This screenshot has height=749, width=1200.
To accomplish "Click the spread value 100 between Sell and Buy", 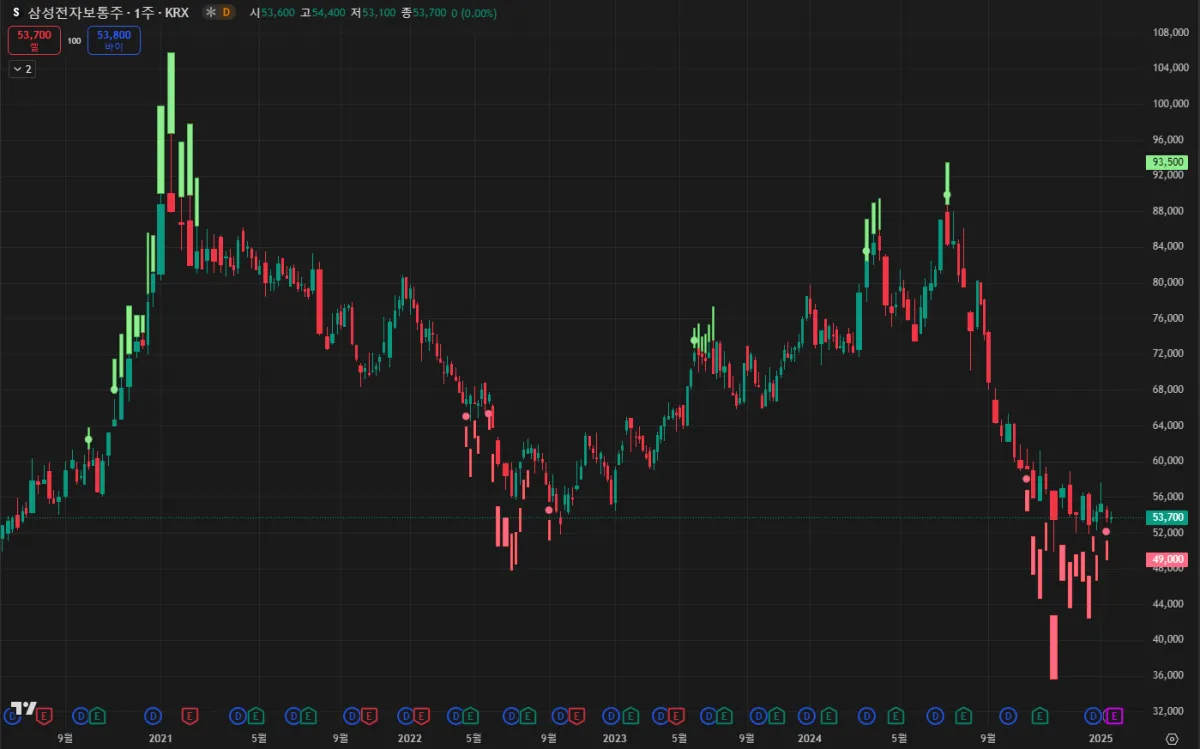I will [74, 41].
